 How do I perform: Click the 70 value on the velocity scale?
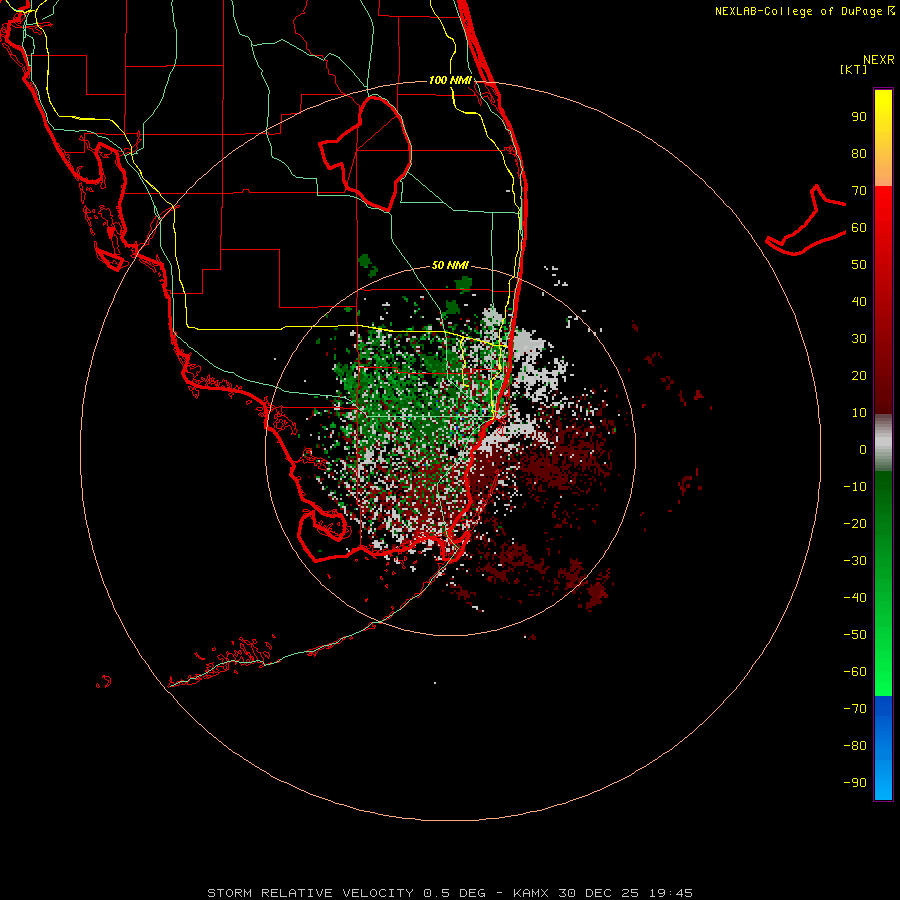[x=859, y=191]
